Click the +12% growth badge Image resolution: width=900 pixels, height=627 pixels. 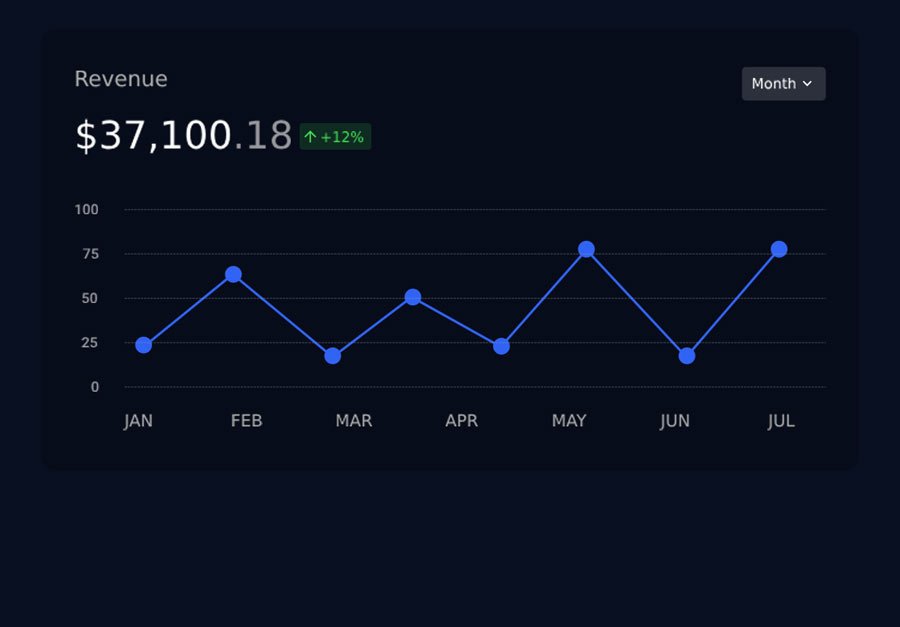click(335, 137)
